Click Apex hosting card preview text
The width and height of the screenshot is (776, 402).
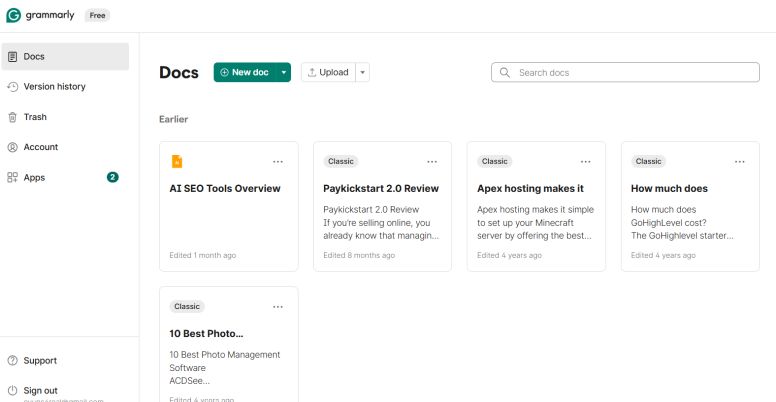535,223
